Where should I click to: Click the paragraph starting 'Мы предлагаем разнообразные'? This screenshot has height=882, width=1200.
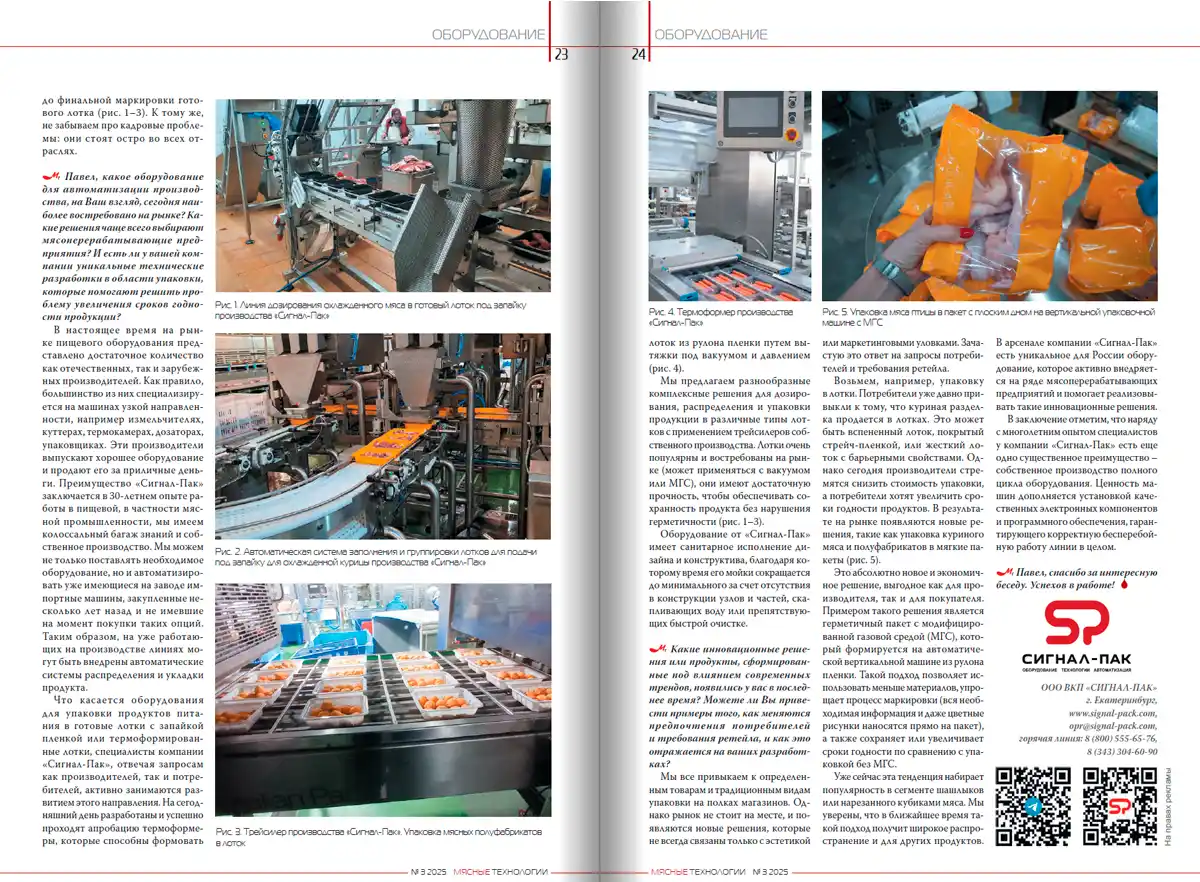(x=730, y=451)
